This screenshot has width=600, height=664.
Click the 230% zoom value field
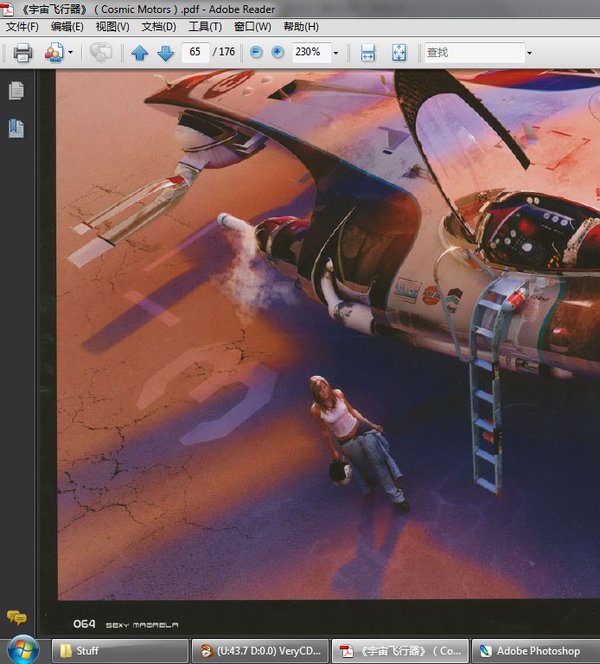[x=312, y=52]
